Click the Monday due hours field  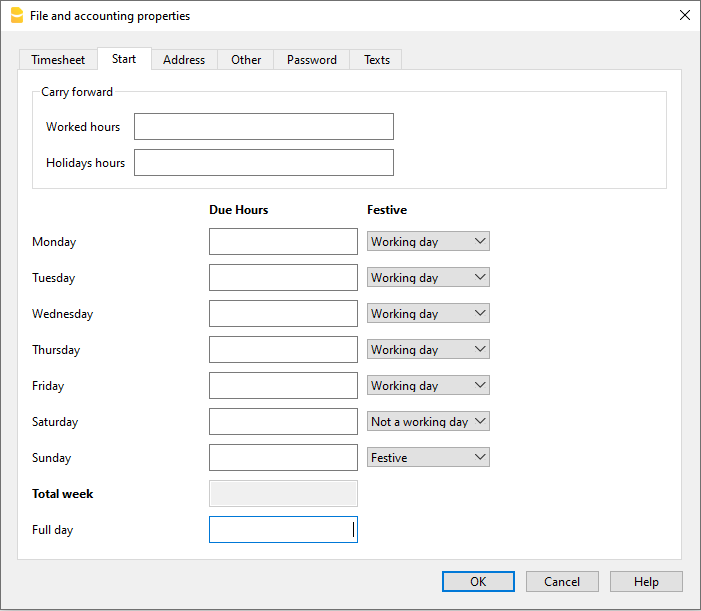(283, 242)
